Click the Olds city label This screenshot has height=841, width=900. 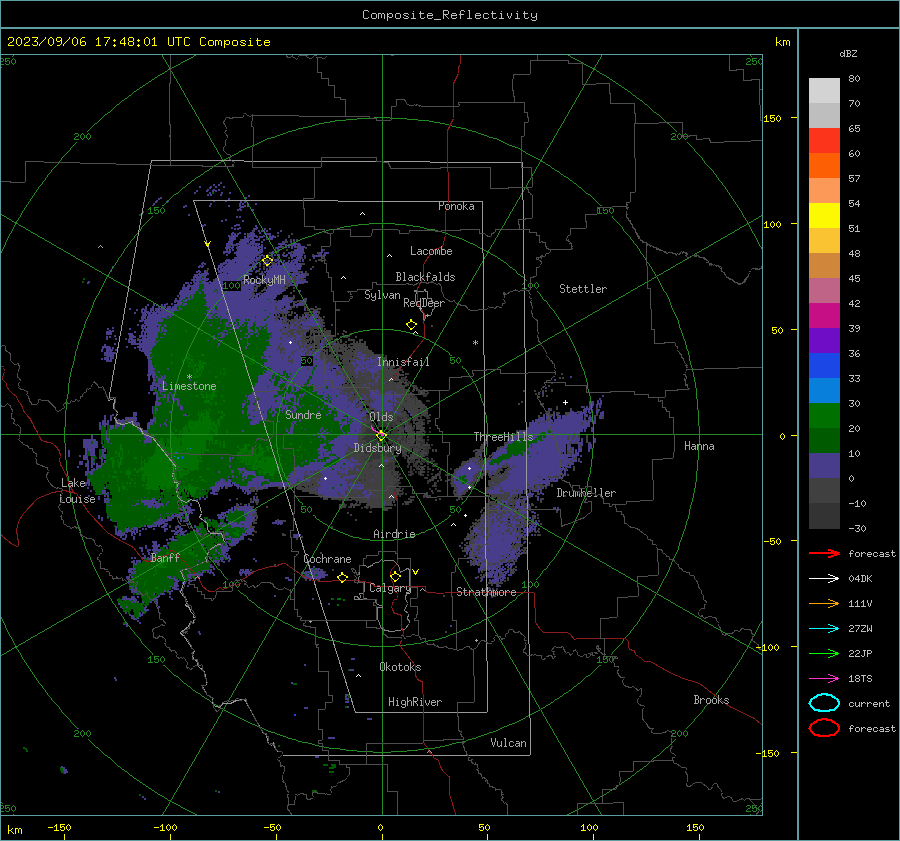381,417
